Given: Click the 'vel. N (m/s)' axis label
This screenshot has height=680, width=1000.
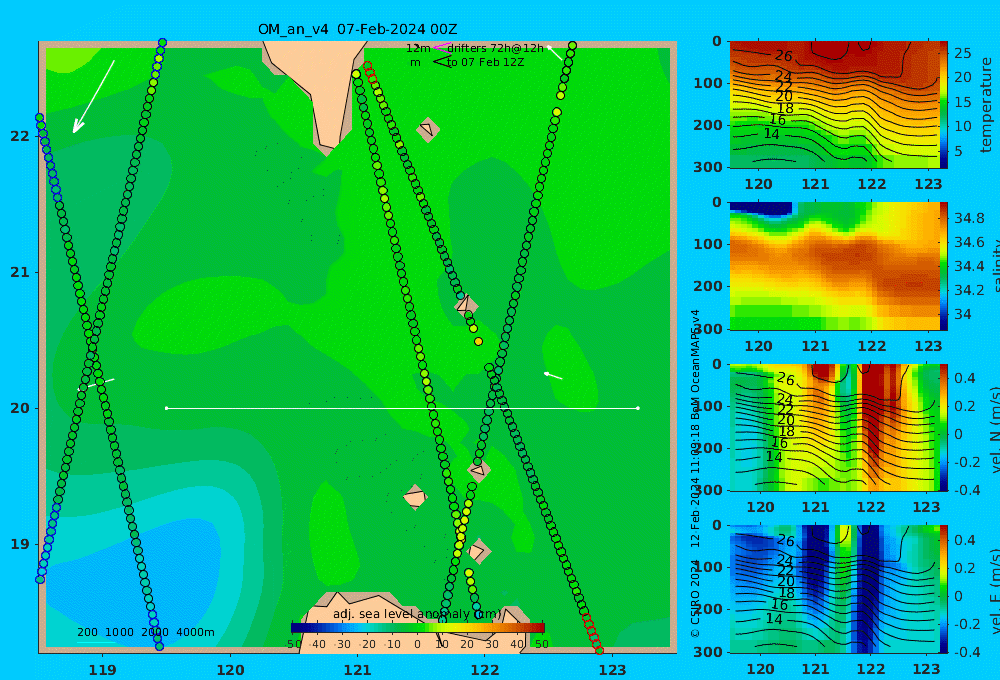Looking at the screenshot, I should tap(994, 425).
